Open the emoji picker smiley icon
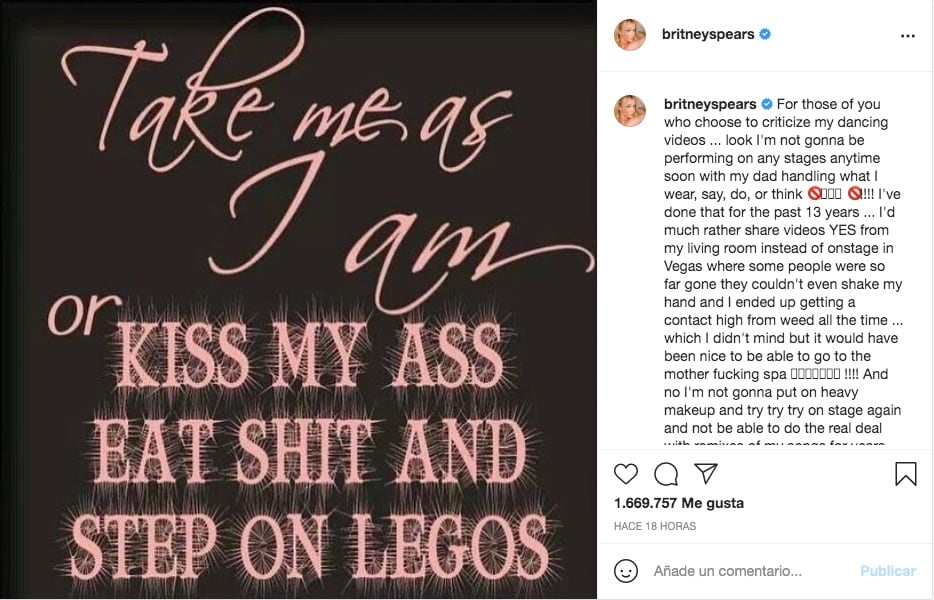 [626, 571]
